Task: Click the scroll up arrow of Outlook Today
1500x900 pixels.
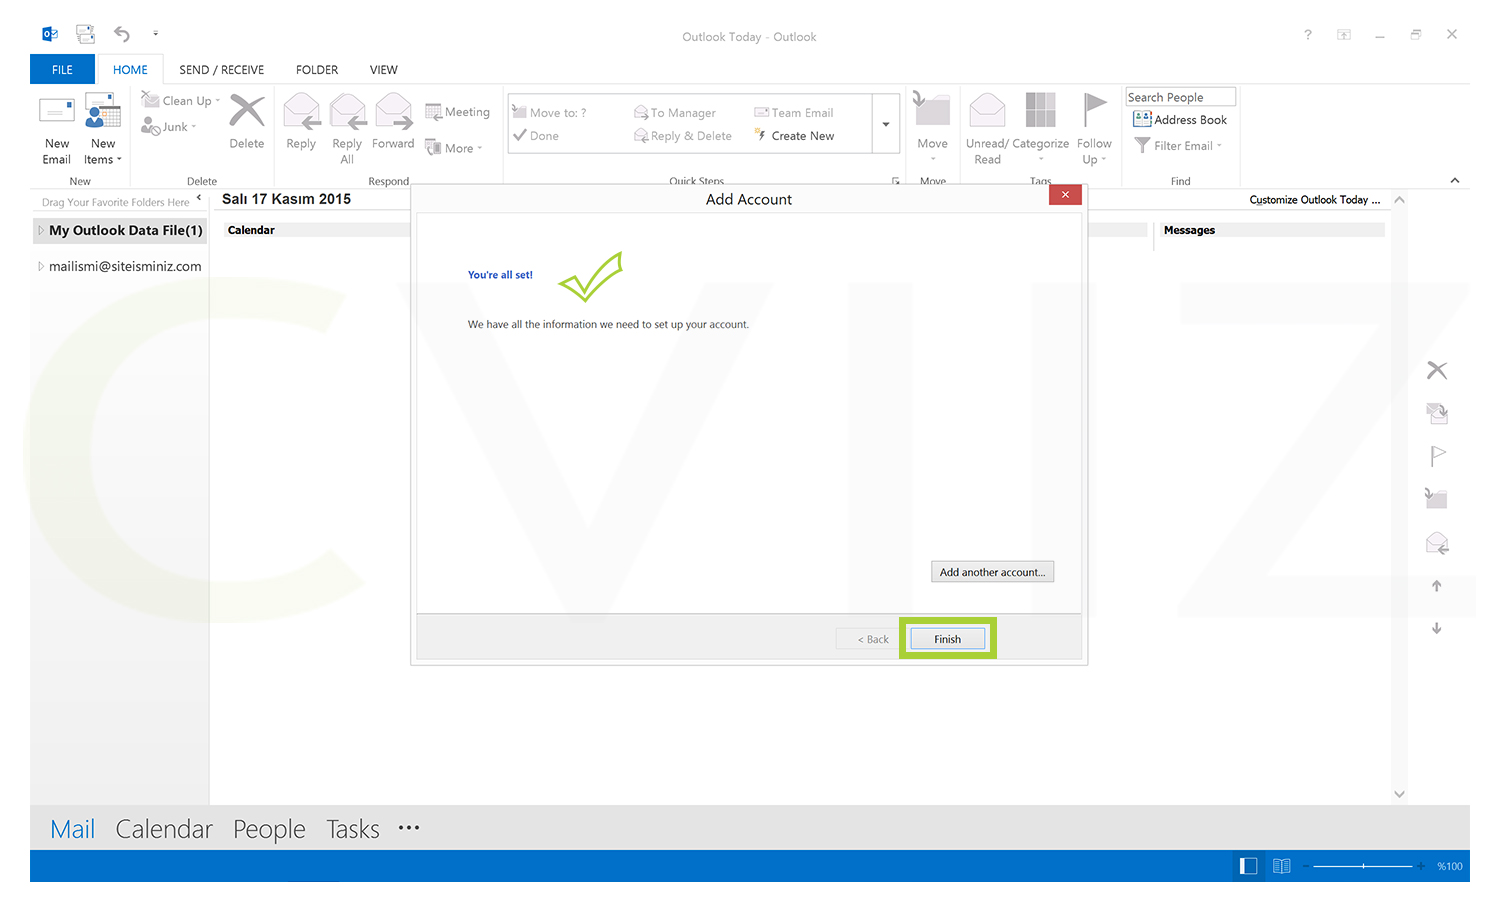Action: [1399, 200]
